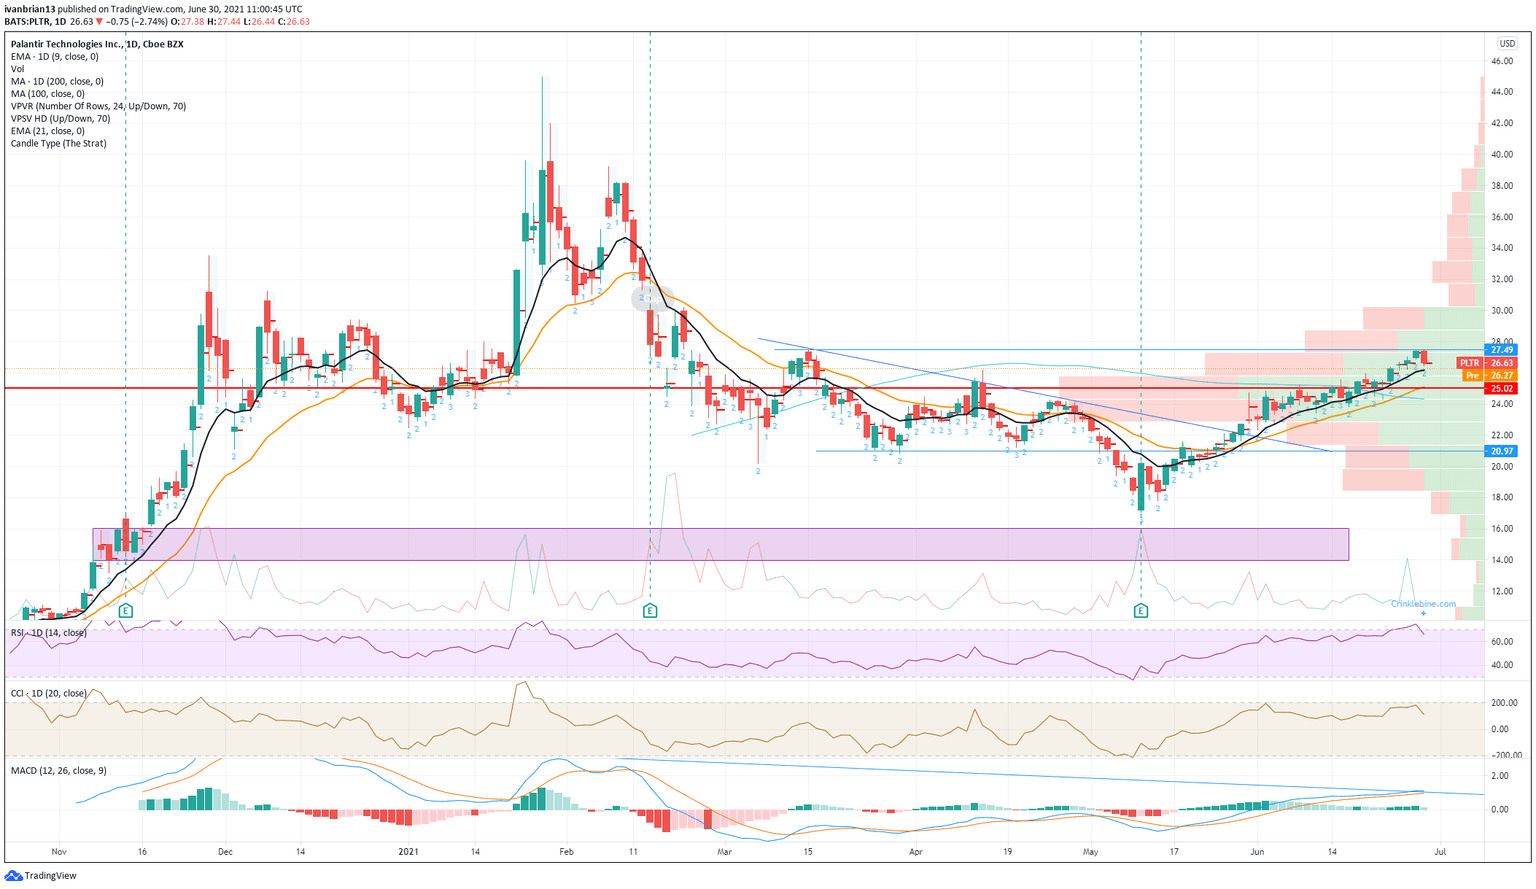The image size is (1536, 889).
Task: Select the purple support zone rectangle
Action: (721, 544)
